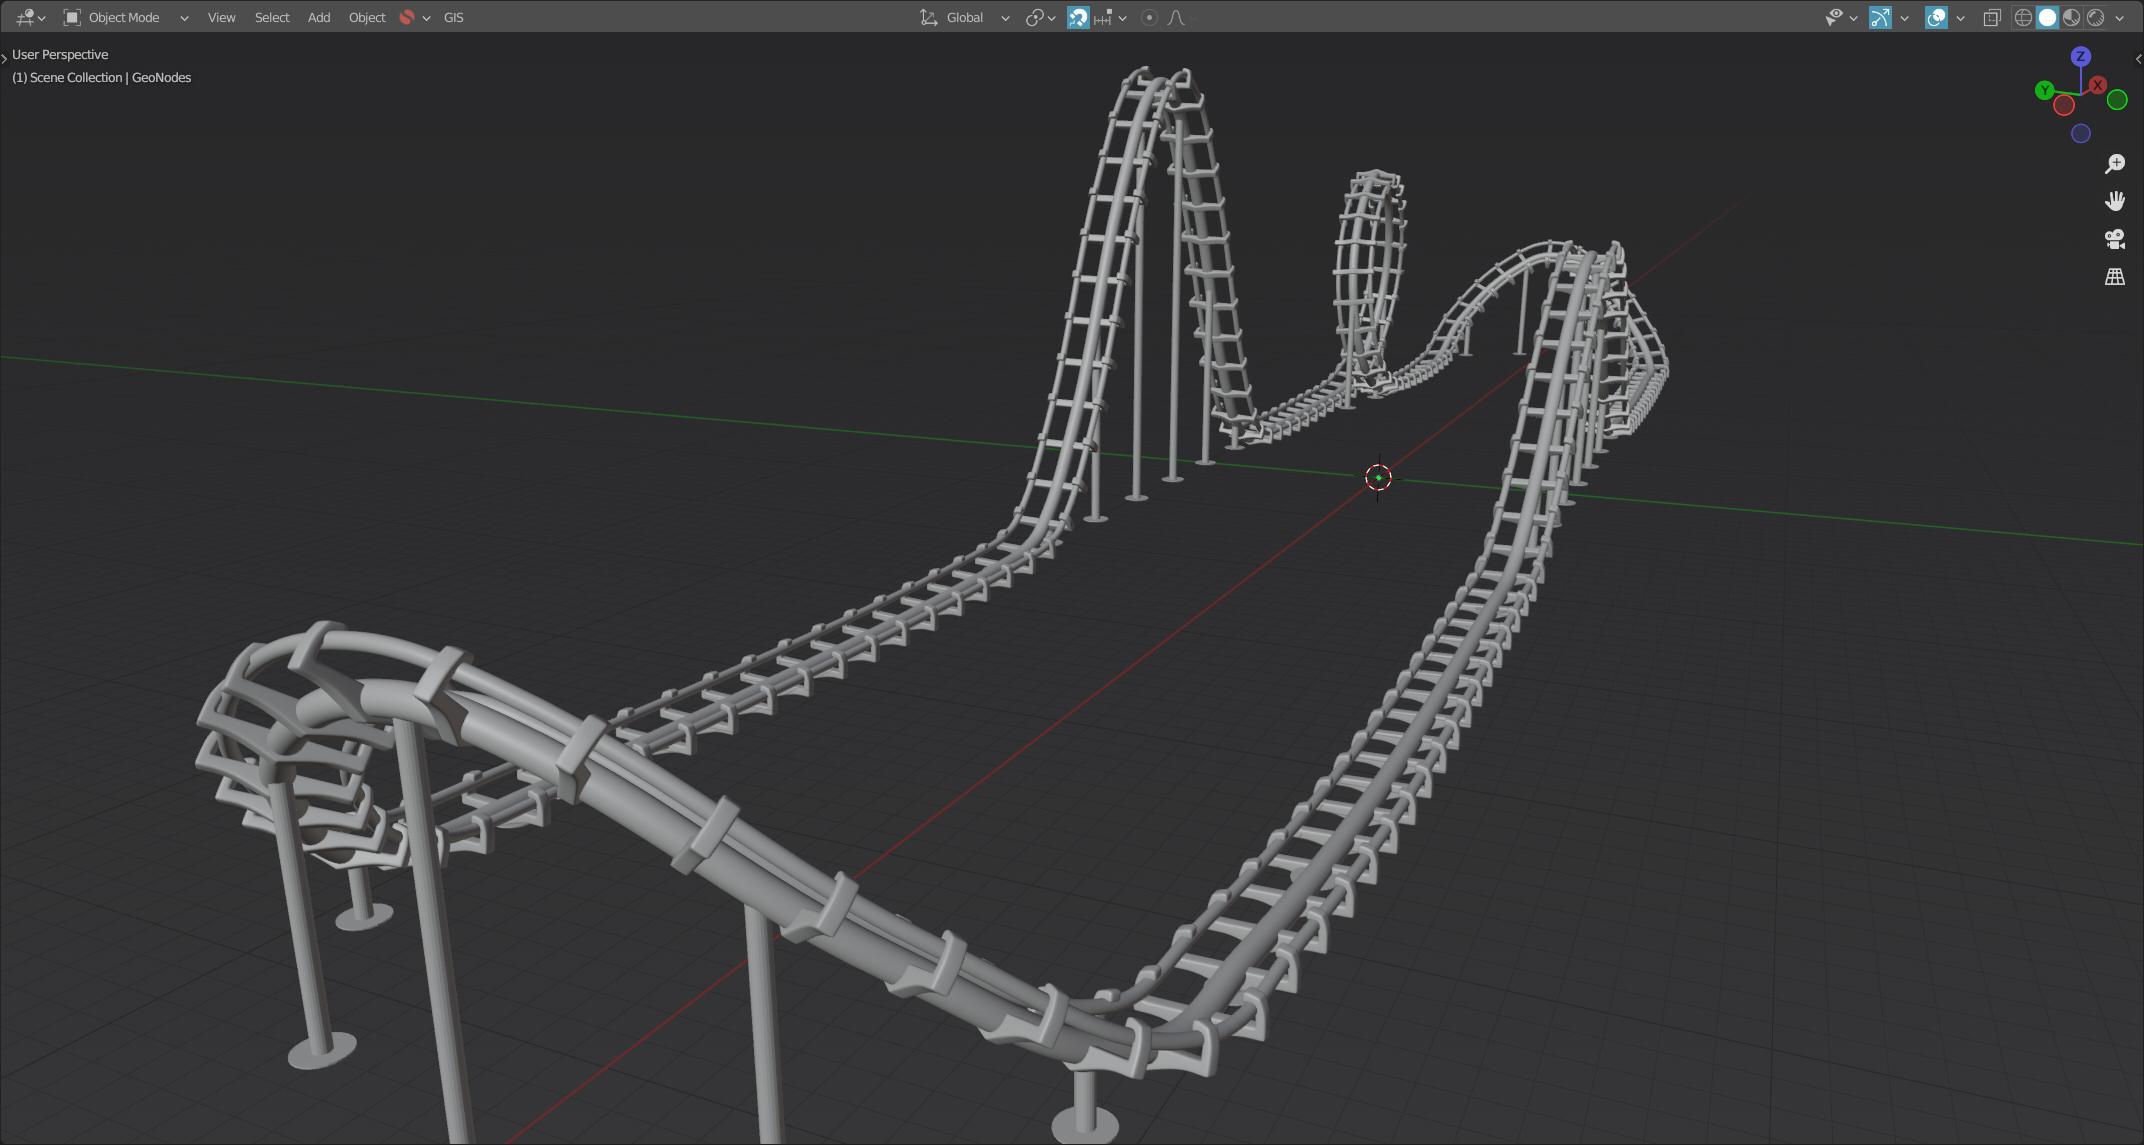Viewport: 2144px width, 1145px height.
Task: Expand the gizmo options dropdown arrow
Action: tap(1904, 18)
